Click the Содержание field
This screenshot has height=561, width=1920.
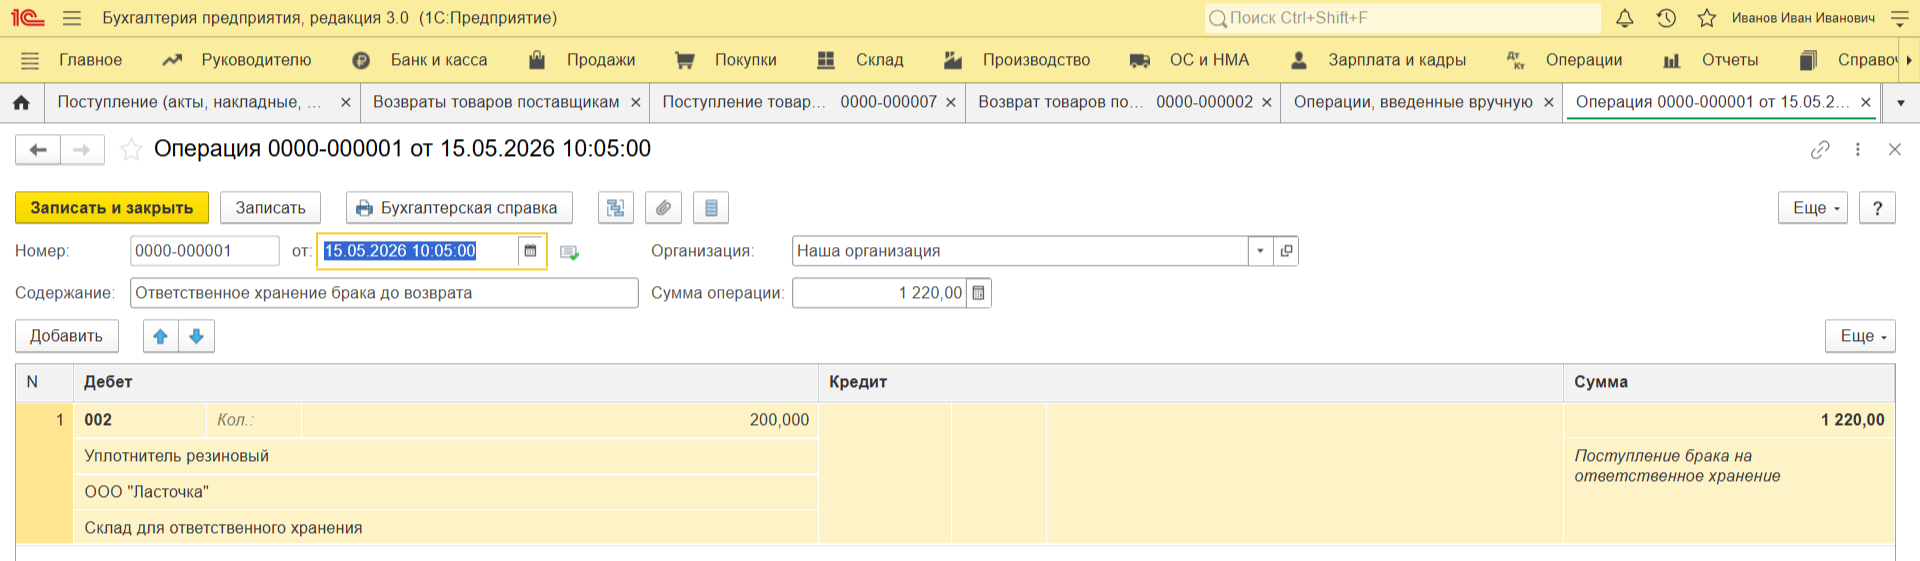coord(384,293)
